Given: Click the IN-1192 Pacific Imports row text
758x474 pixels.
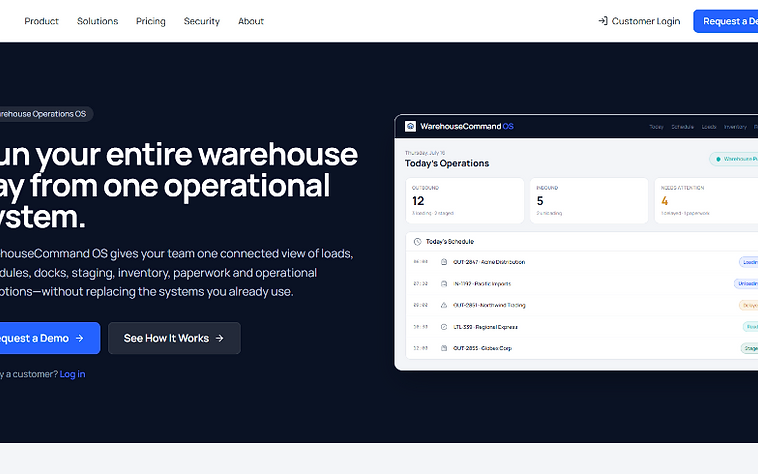Looking at the screenshot, I should (x=482, y=284).
